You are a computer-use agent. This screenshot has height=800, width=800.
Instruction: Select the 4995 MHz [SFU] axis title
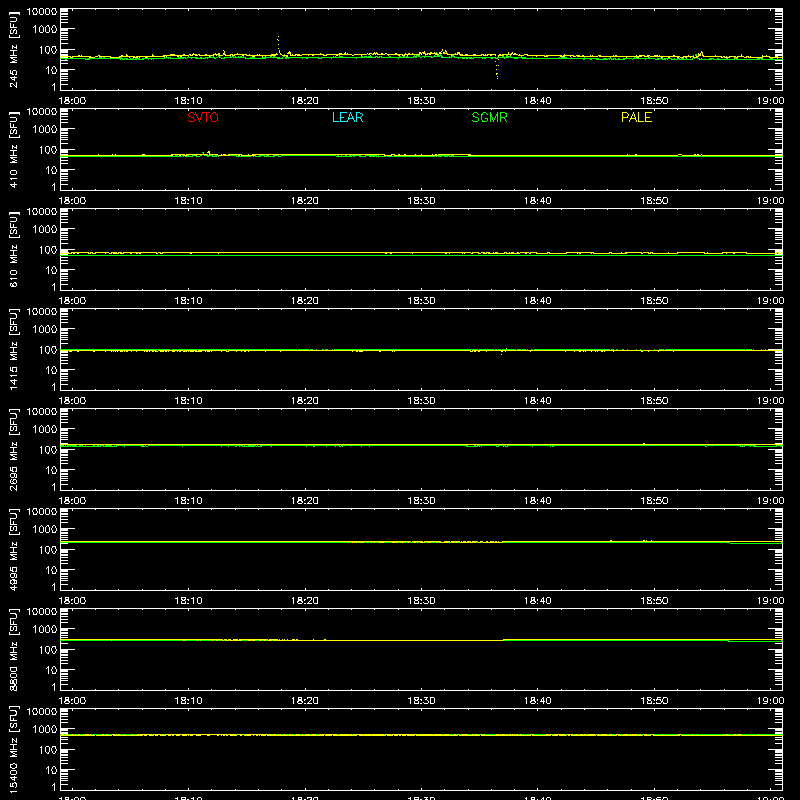[x=13, y=549]
